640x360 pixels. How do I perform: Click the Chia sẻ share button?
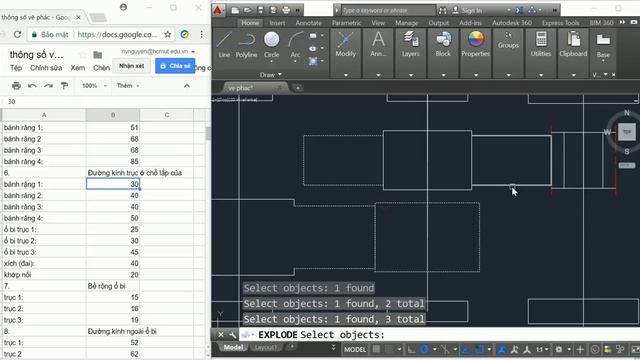click(x=175, y=66)
